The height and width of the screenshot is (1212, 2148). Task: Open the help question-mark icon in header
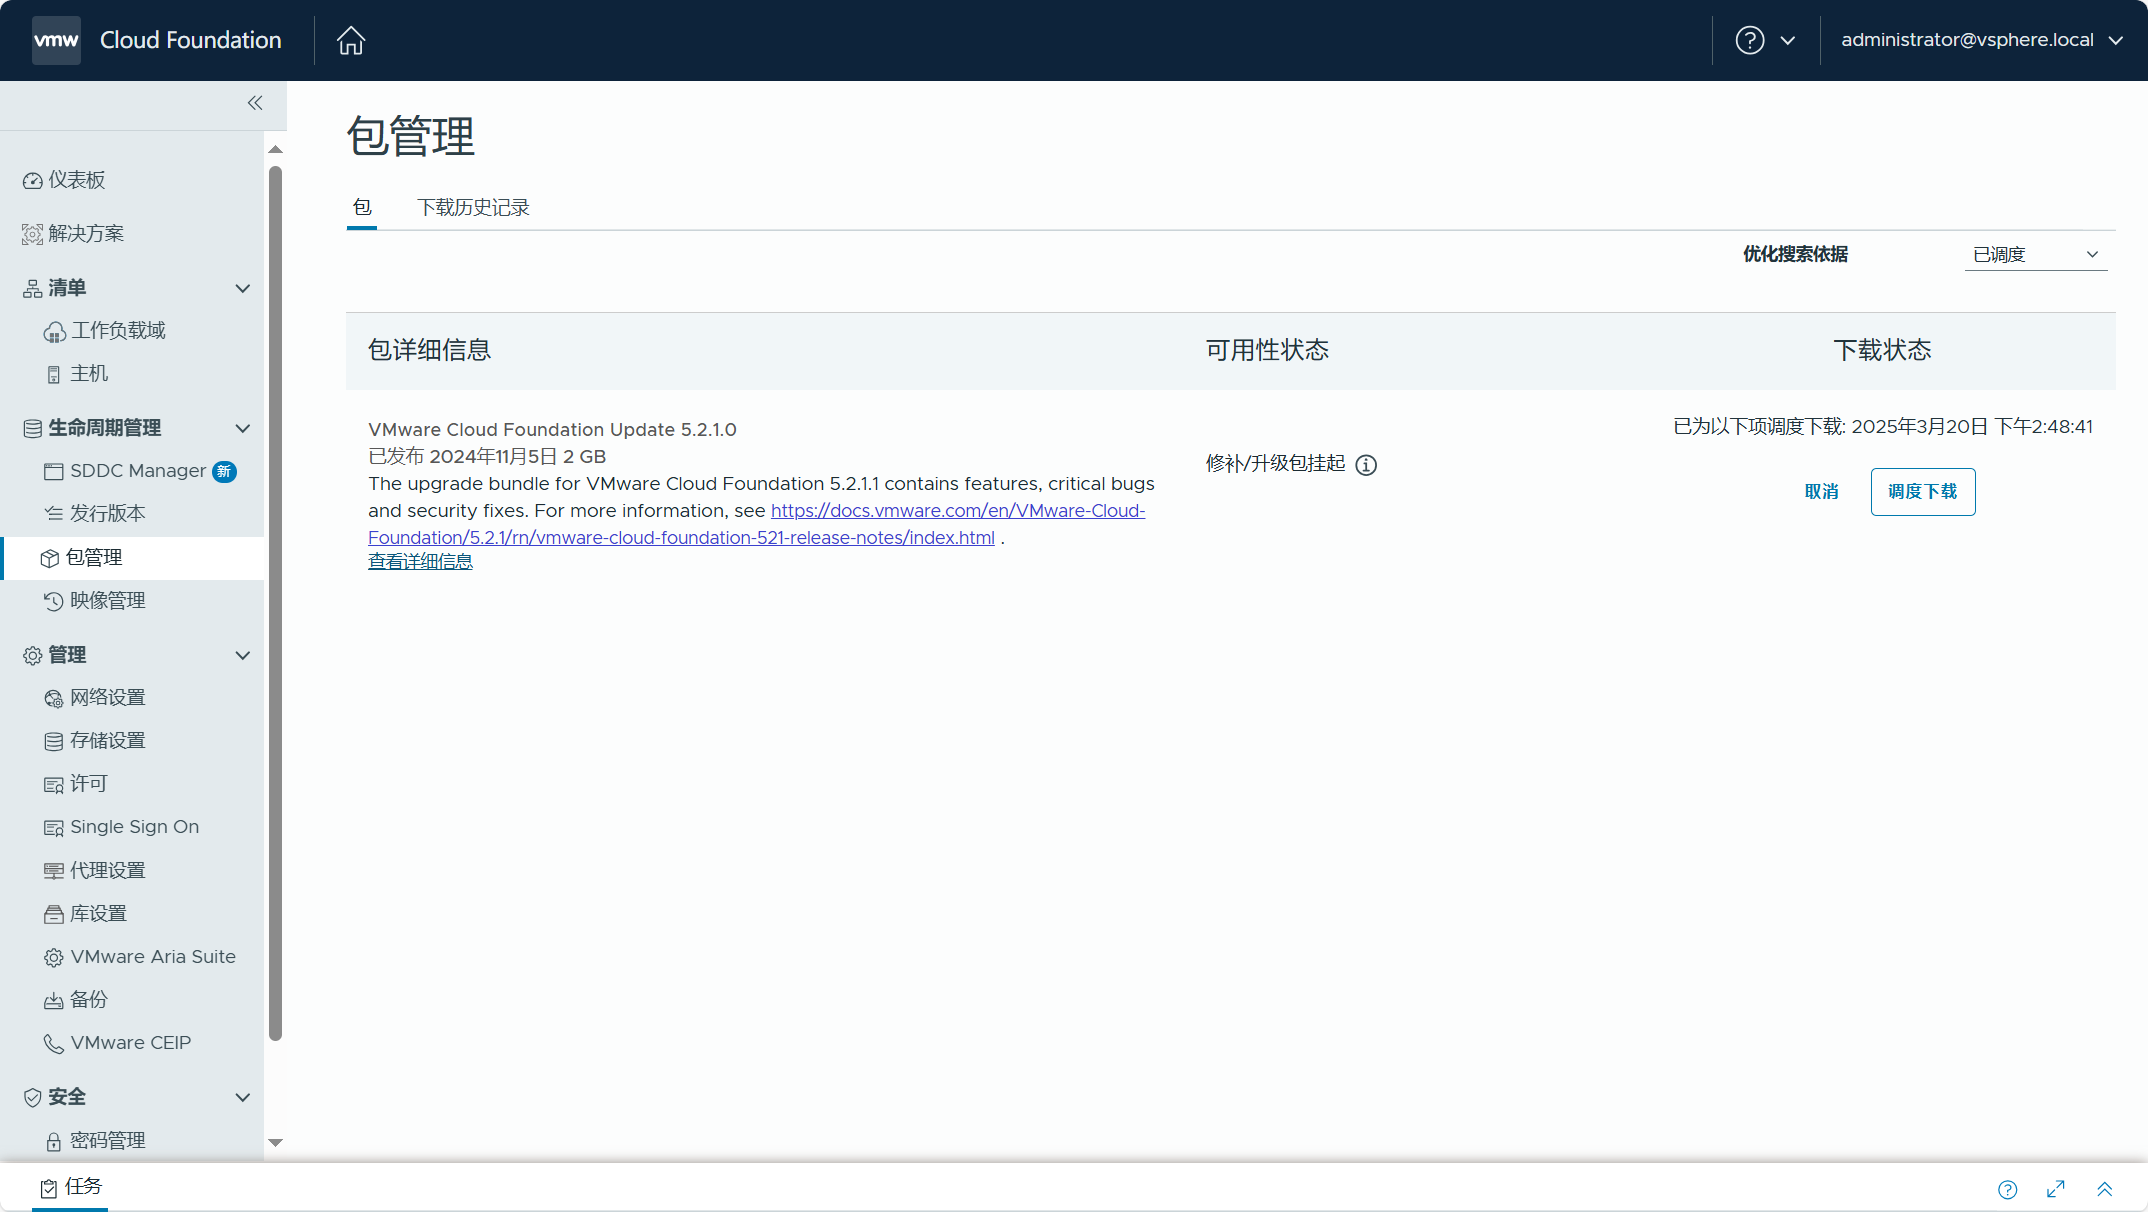[1750, 40]
